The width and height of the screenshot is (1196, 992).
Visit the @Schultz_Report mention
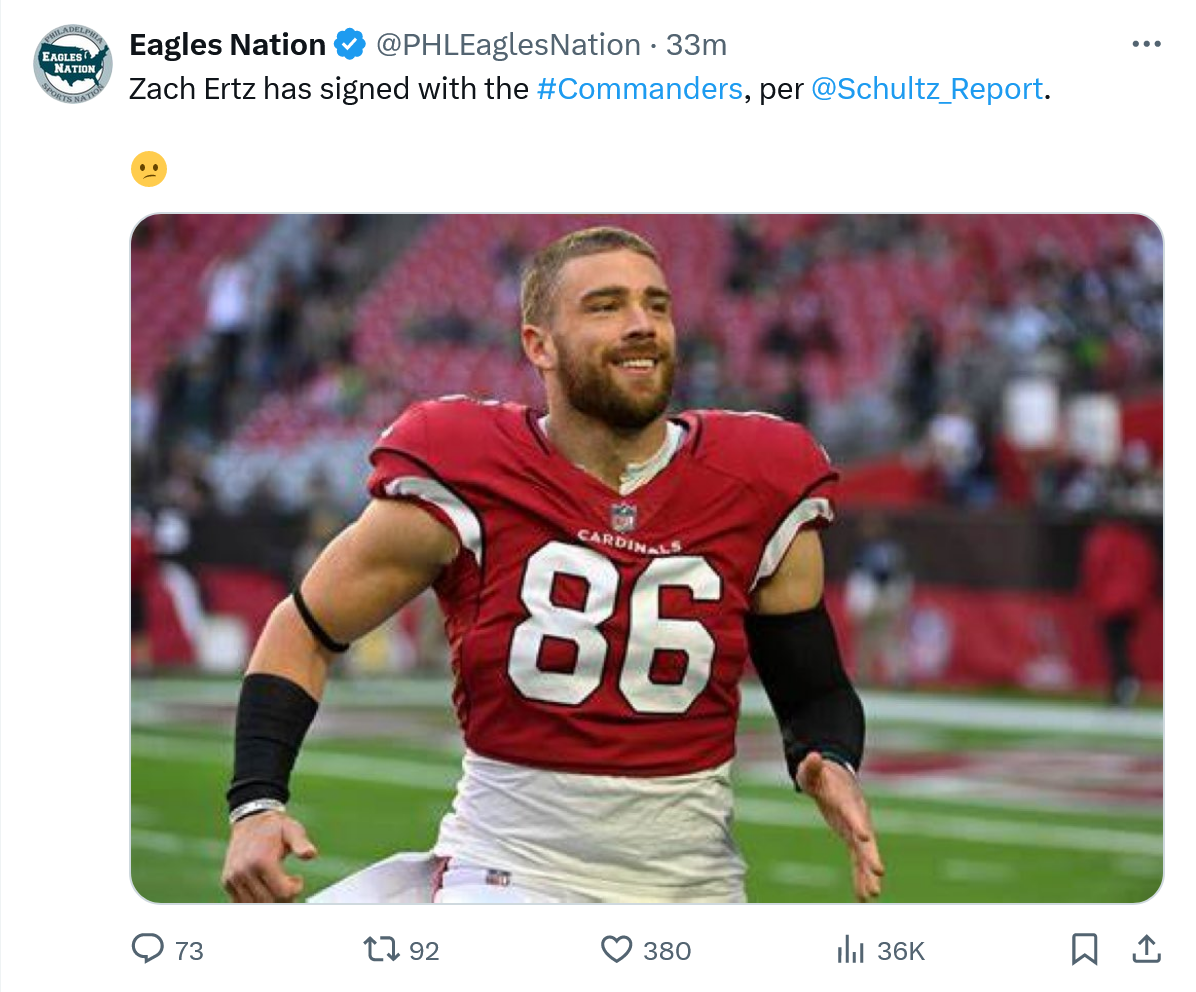tap(927, 89)
